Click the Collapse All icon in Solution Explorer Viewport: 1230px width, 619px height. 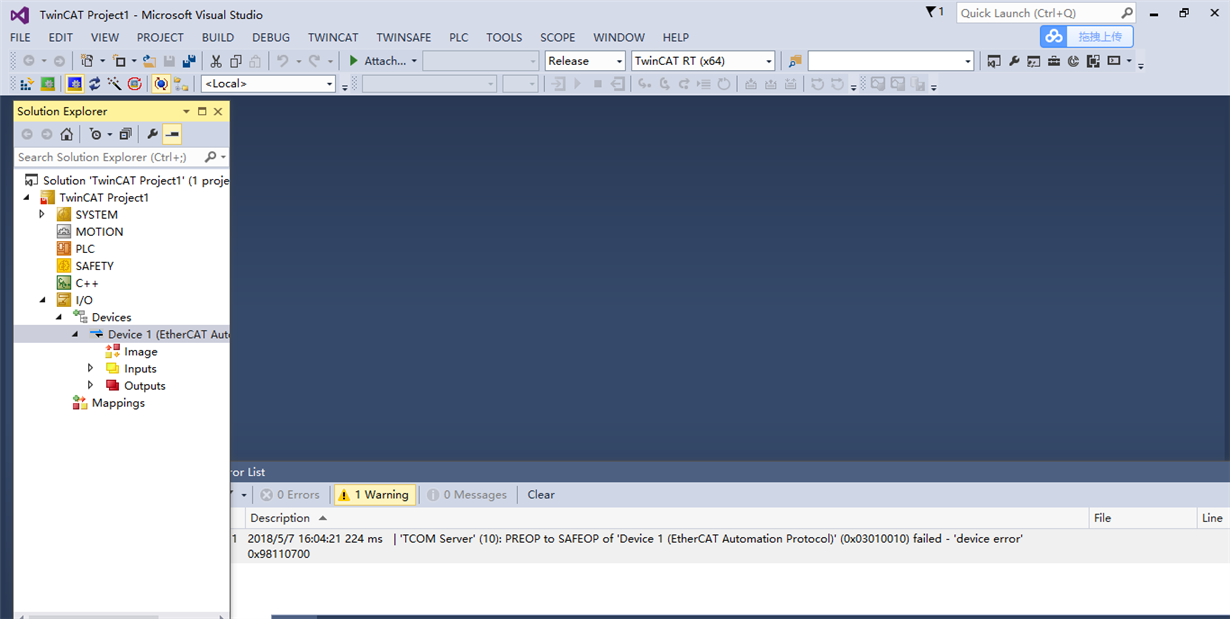point(125,134)
